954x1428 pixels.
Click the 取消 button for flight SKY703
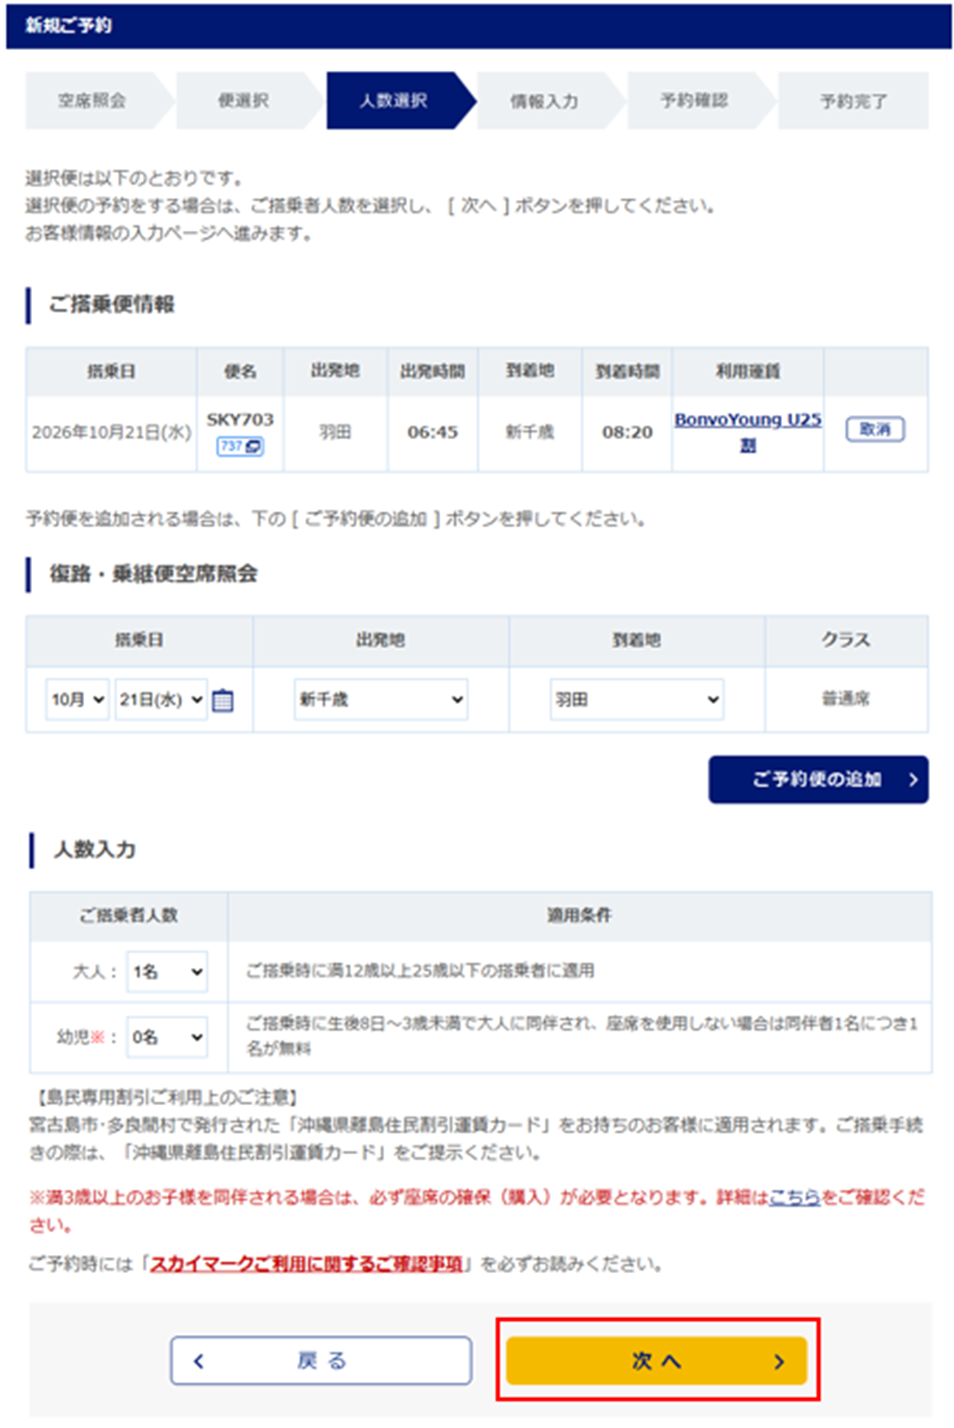tap(875, 429)
